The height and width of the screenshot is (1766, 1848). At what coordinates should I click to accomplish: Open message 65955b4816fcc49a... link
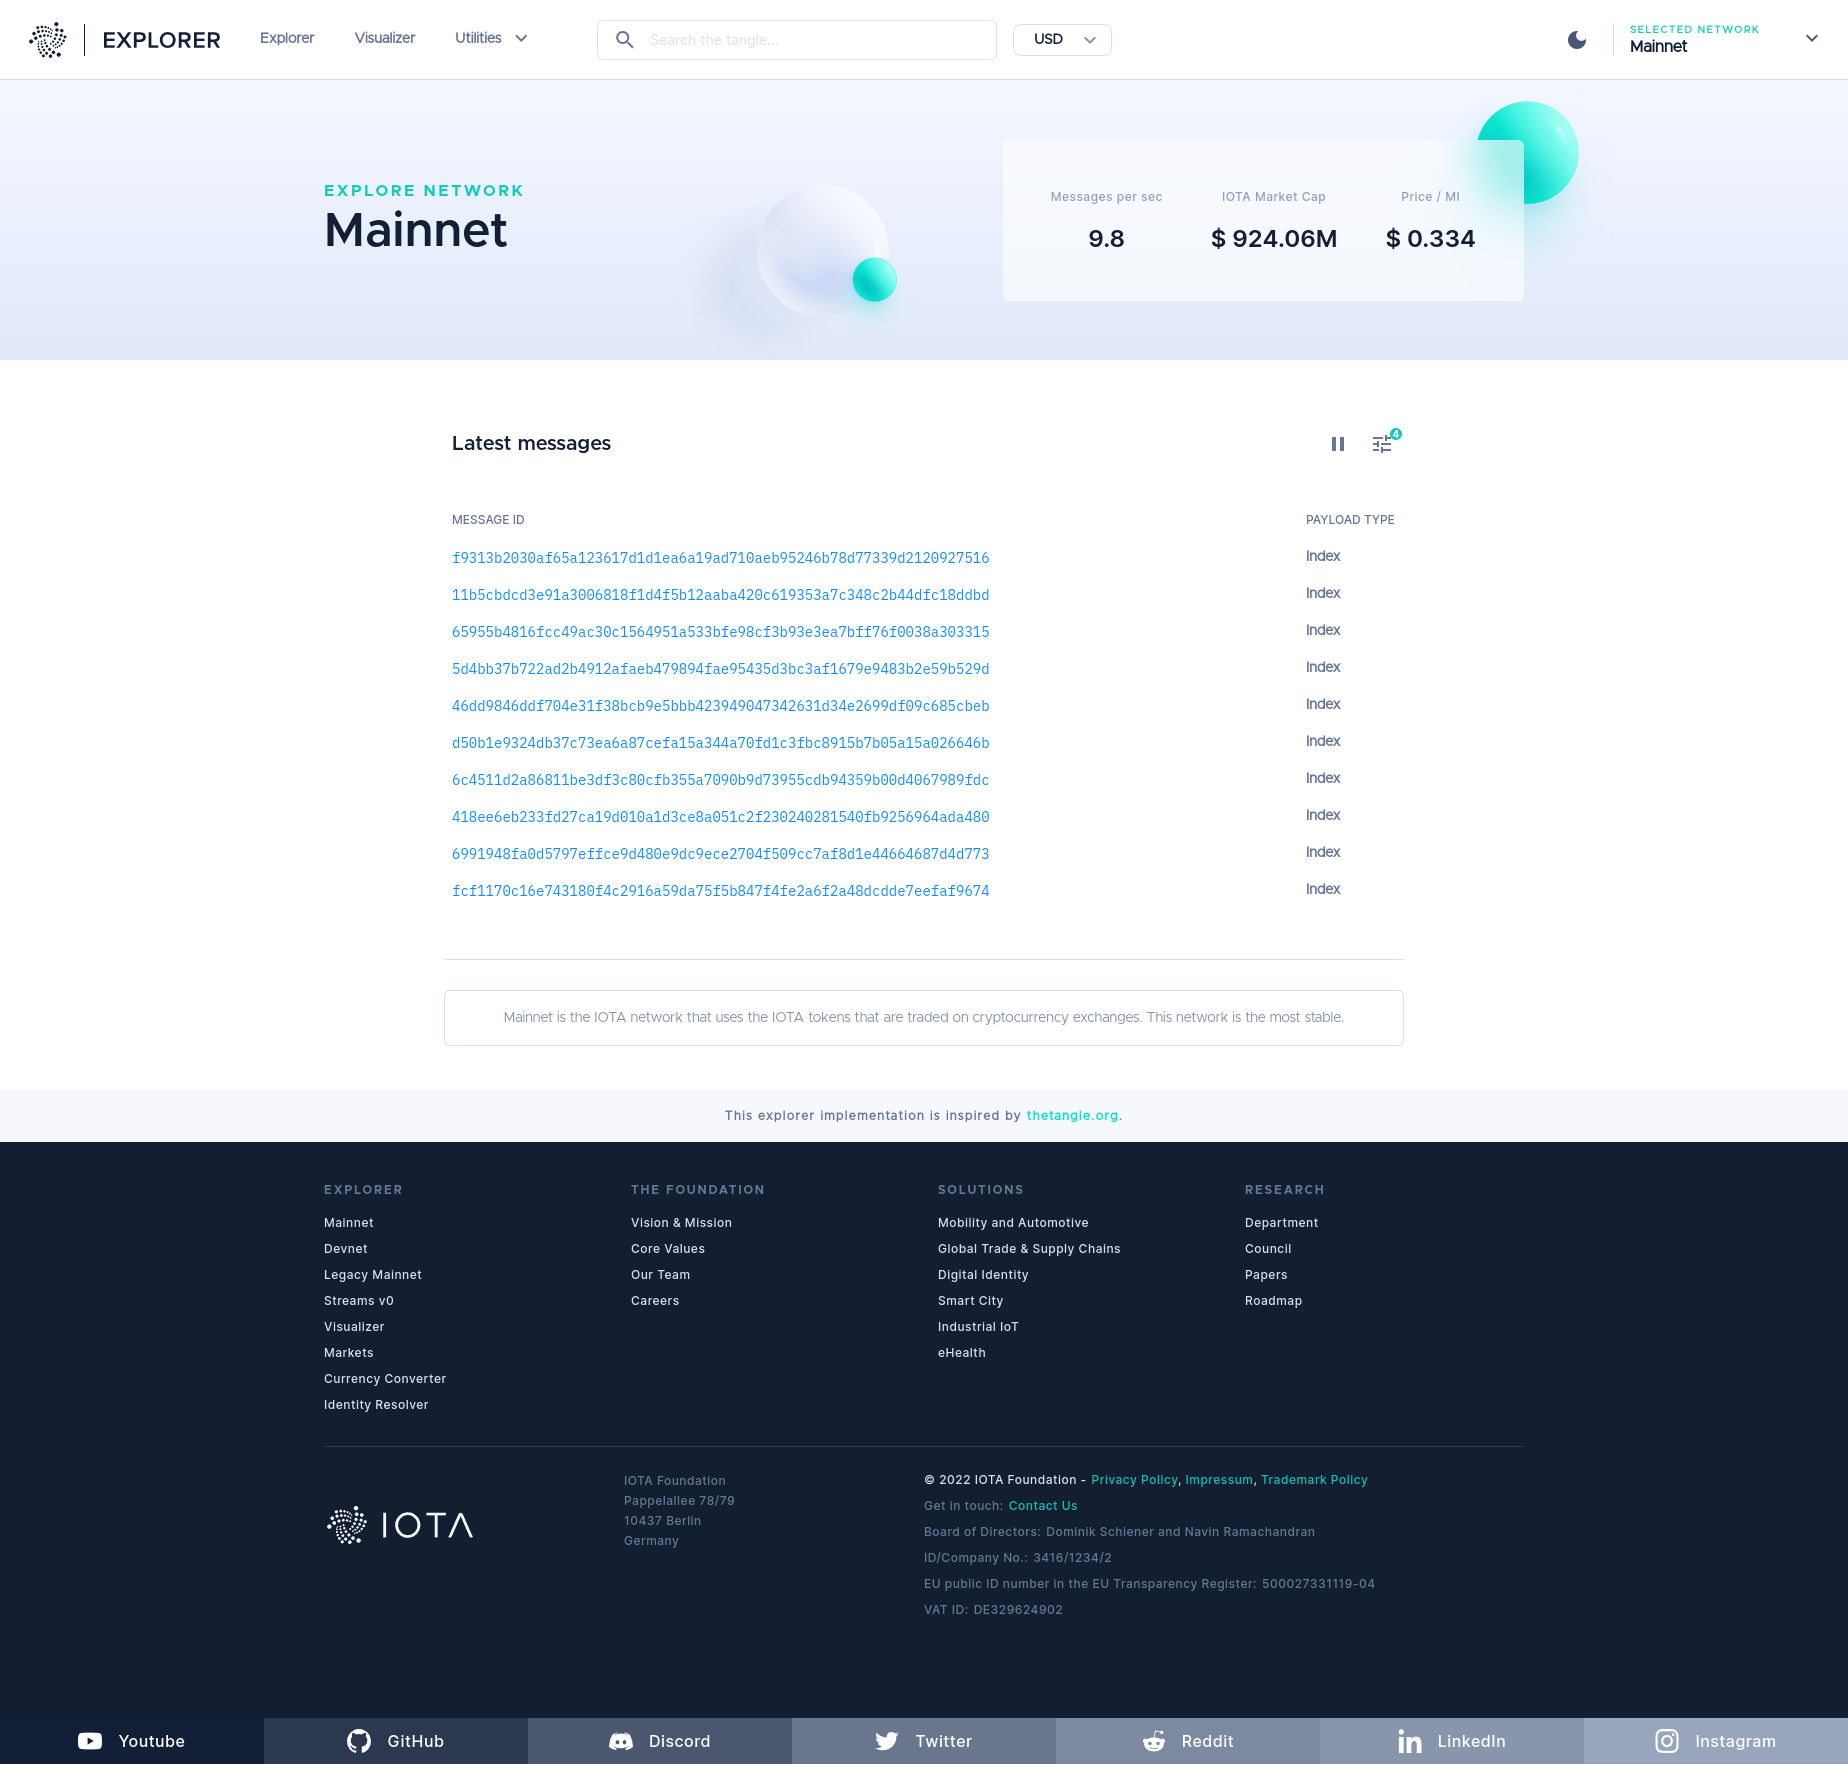(721, 632)
